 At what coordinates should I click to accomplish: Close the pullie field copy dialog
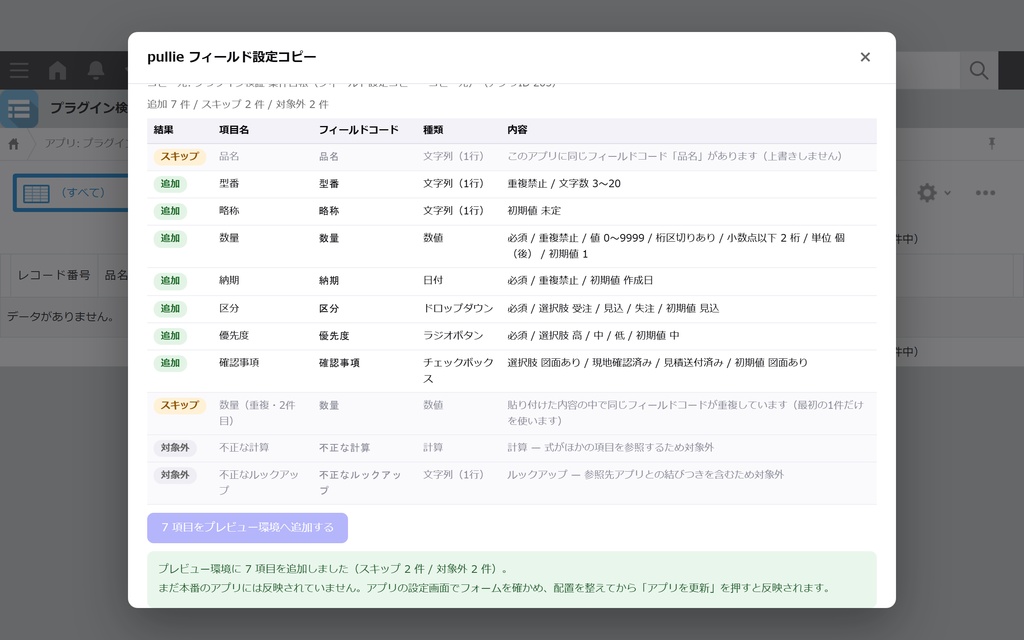point(865,57)
